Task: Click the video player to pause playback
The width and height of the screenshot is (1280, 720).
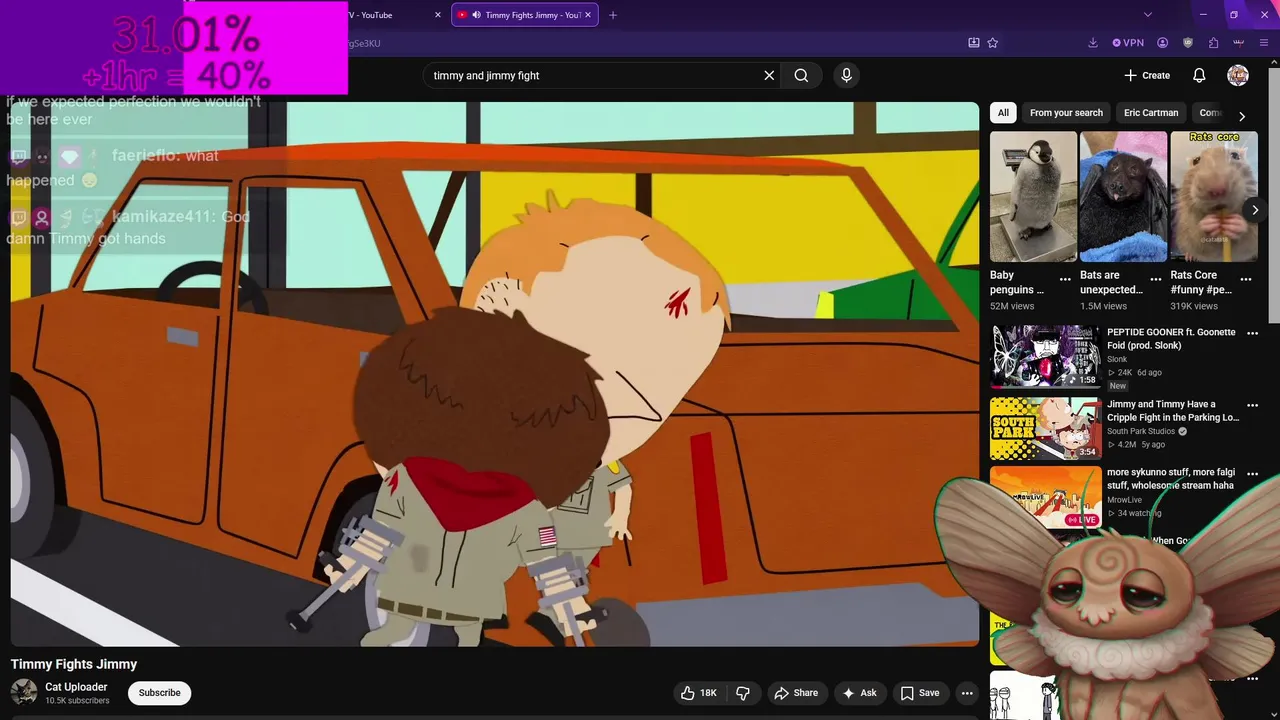Action: click(x=495, y=374)
